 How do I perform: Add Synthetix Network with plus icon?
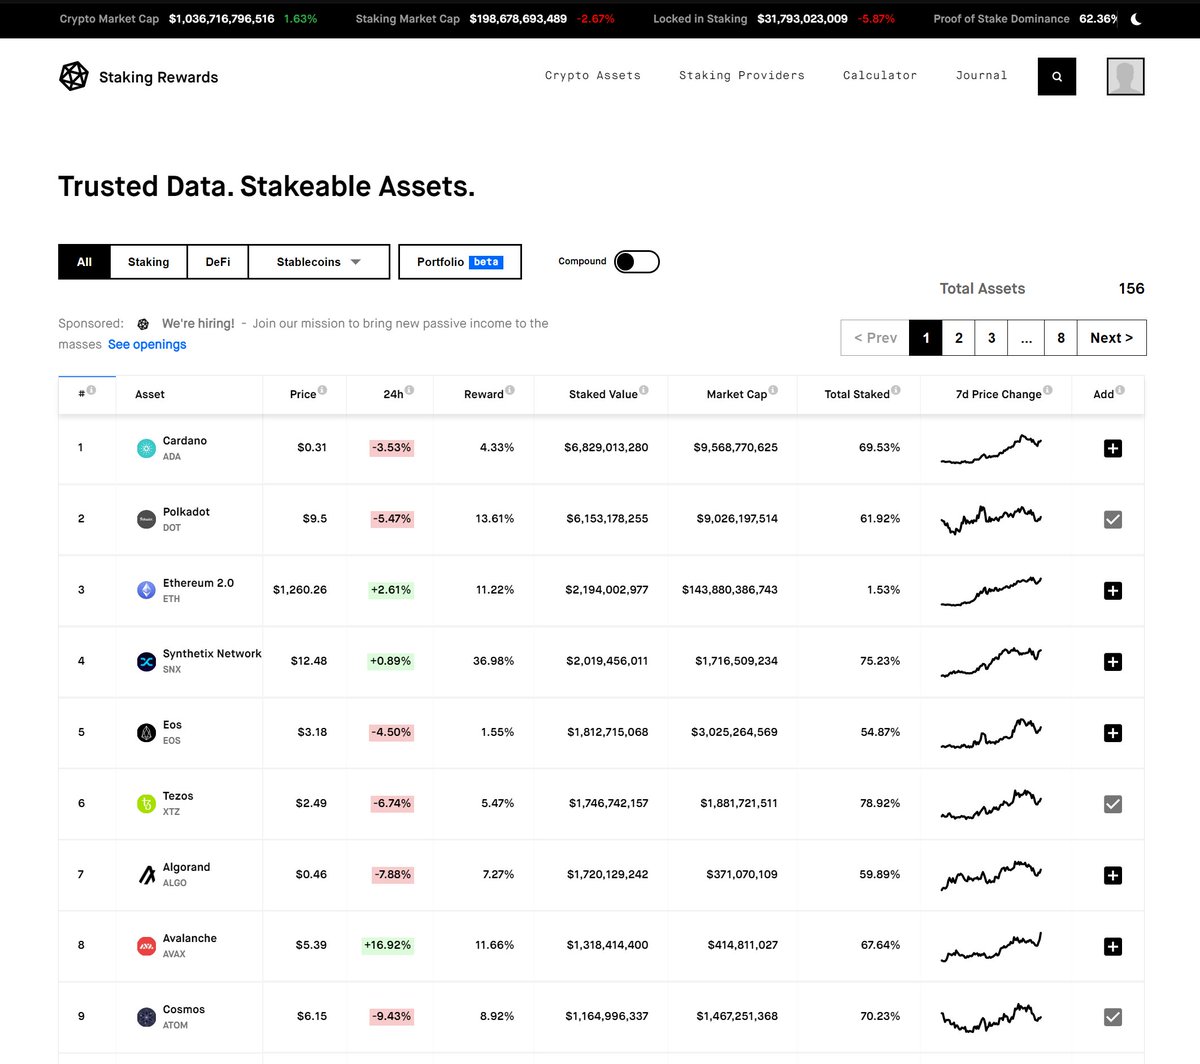[x=1112, y=661]
